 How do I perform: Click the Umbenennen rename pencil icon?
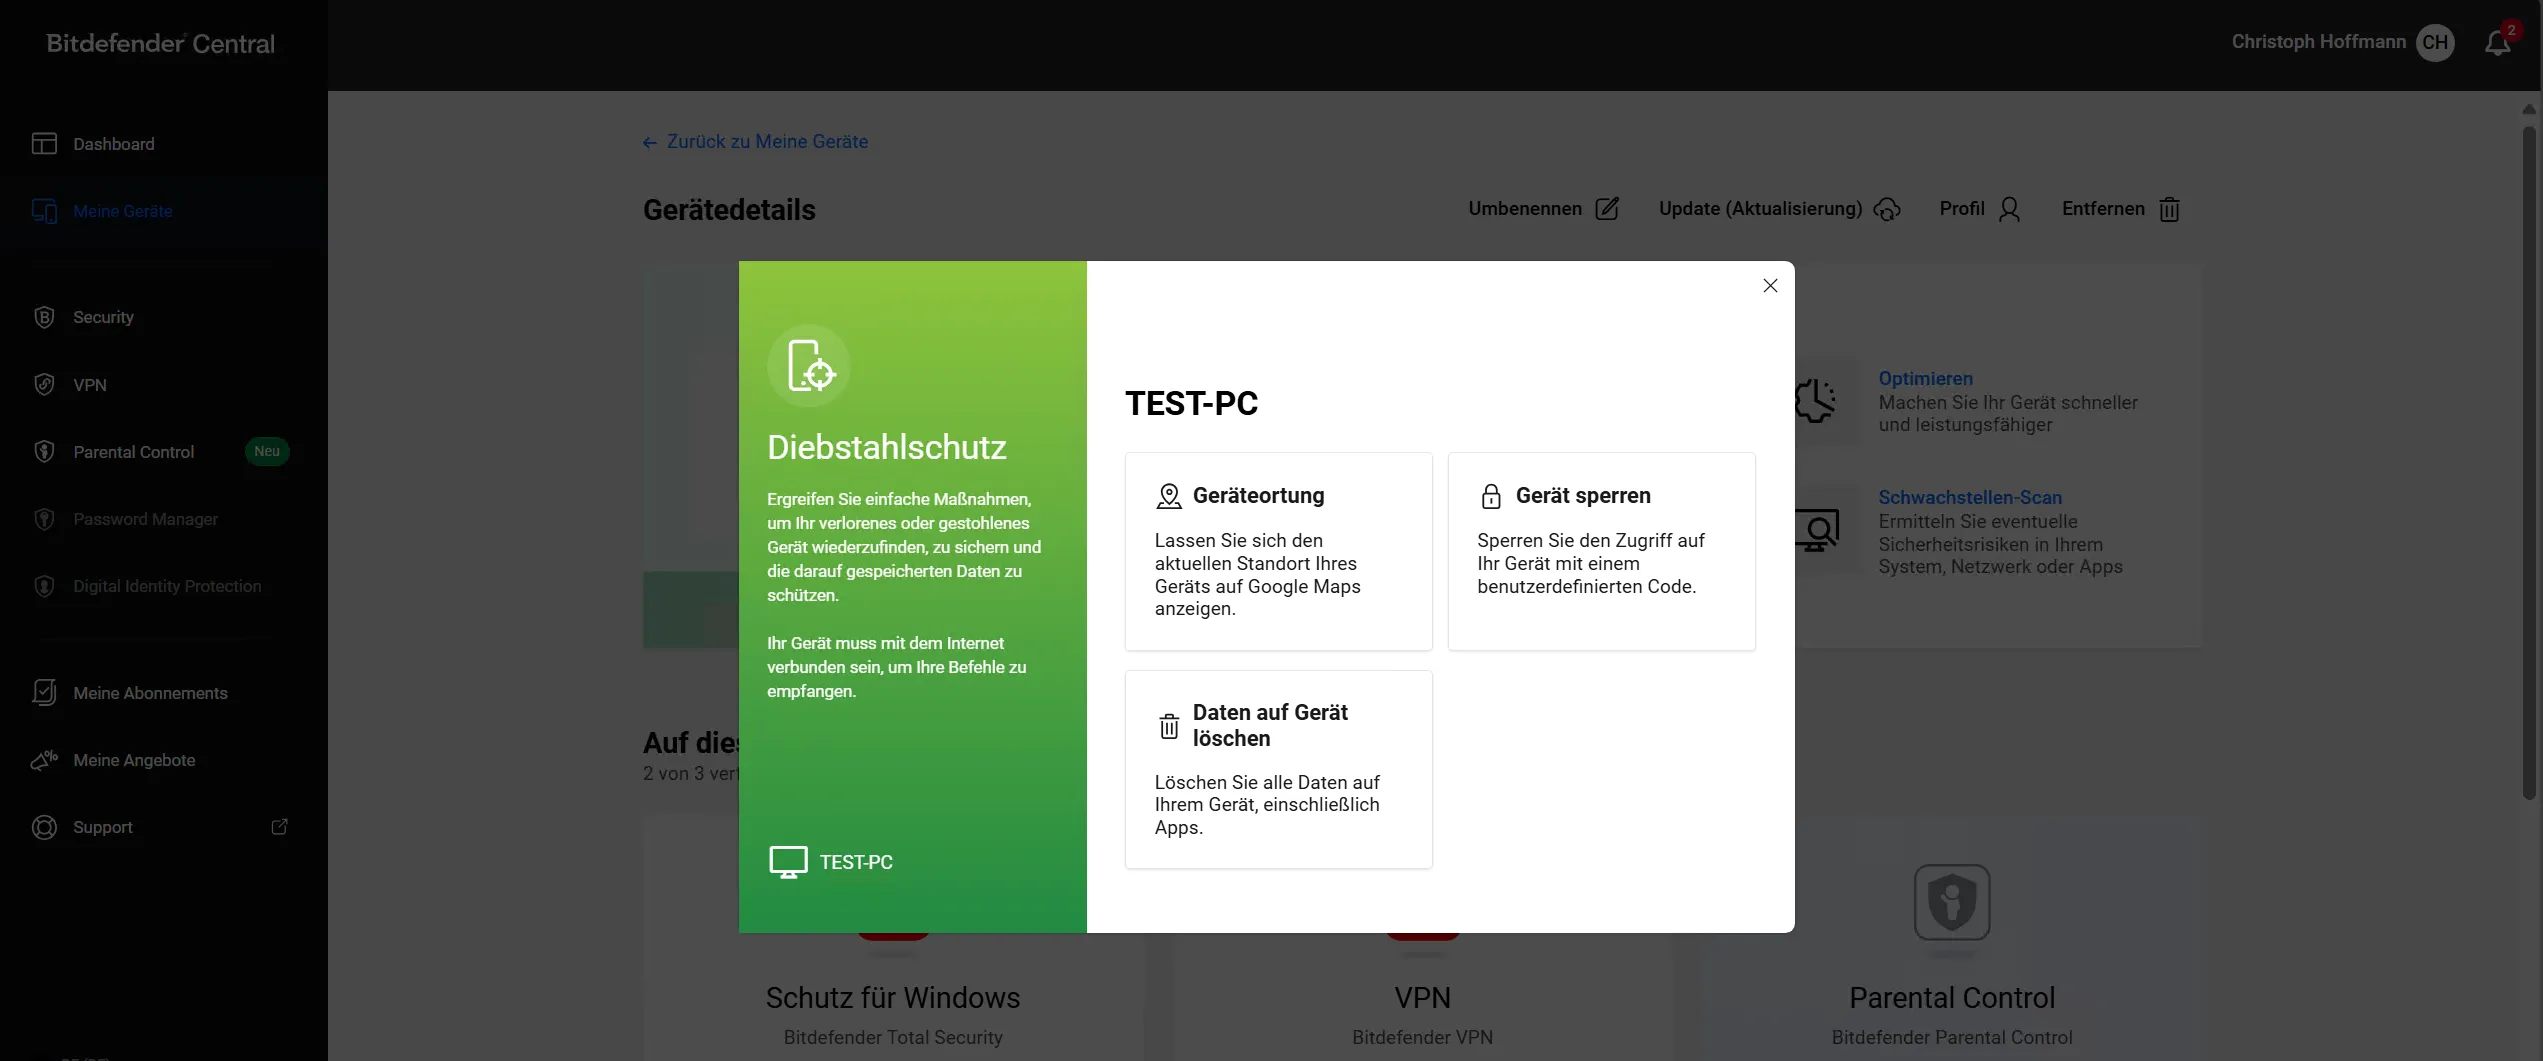(x=1608, y=209)
